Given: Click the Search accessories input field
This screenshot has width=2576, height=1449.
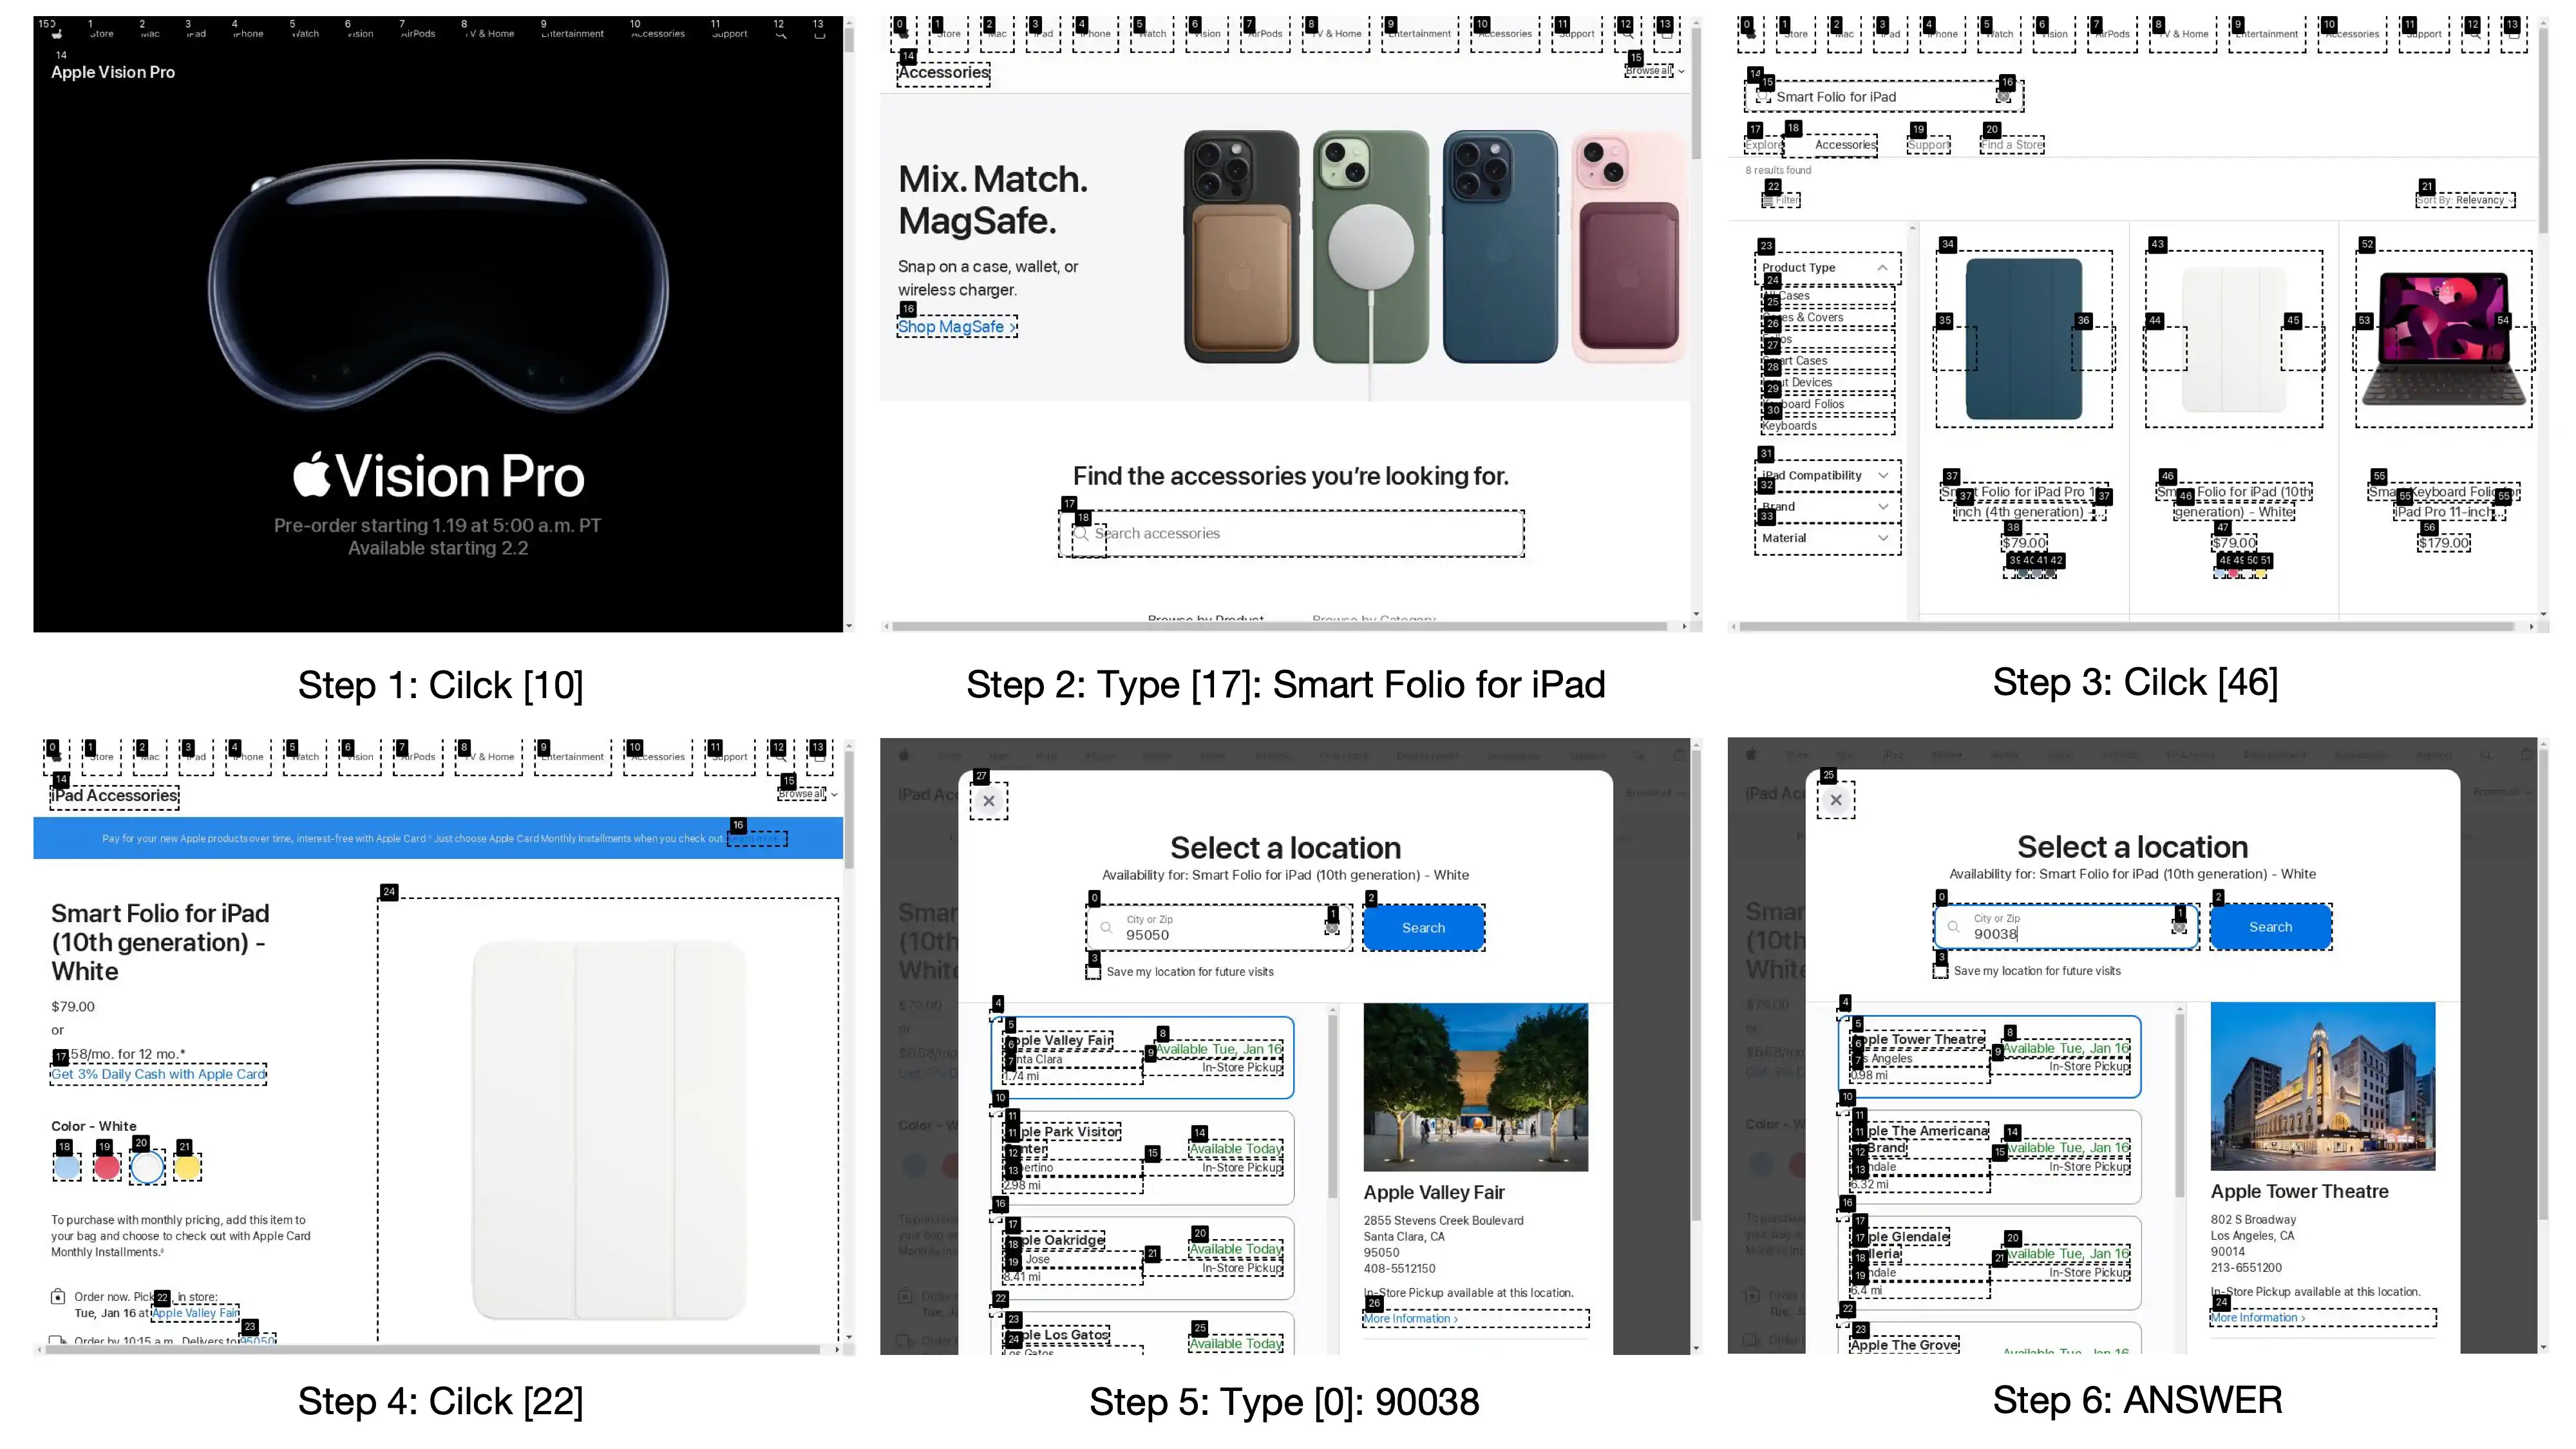Looking at the screenshot, I should click(x=1291, y=534).
